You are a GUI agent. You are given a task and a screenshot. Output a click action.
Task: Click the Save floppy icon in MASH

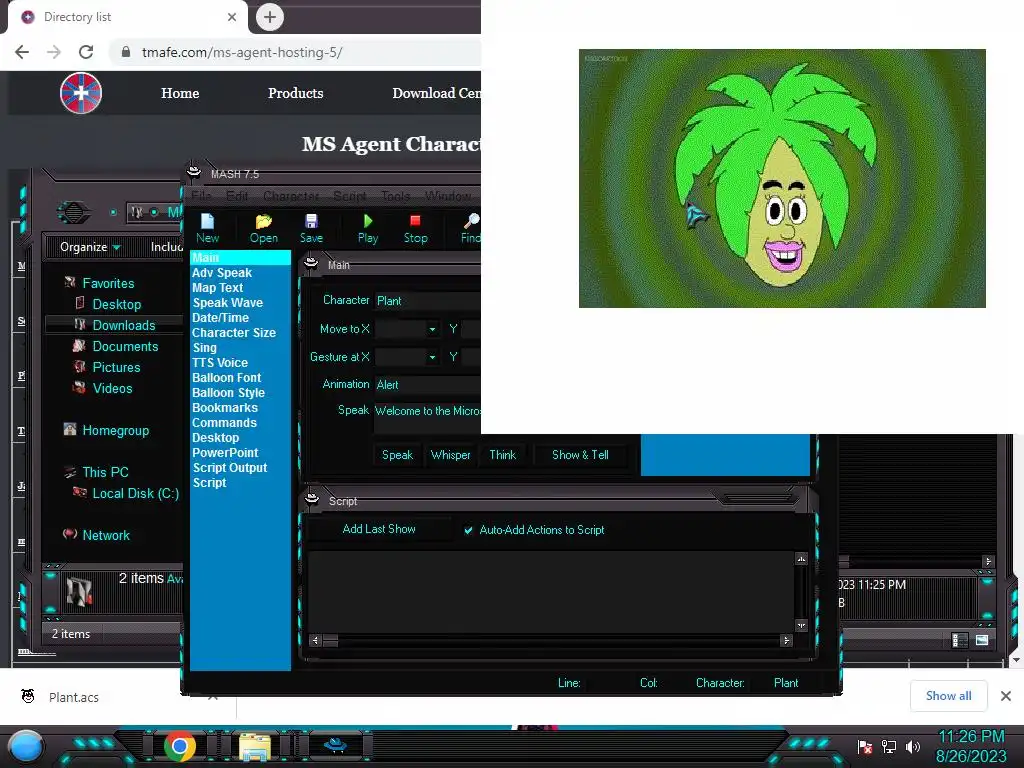tap(311, 221)
